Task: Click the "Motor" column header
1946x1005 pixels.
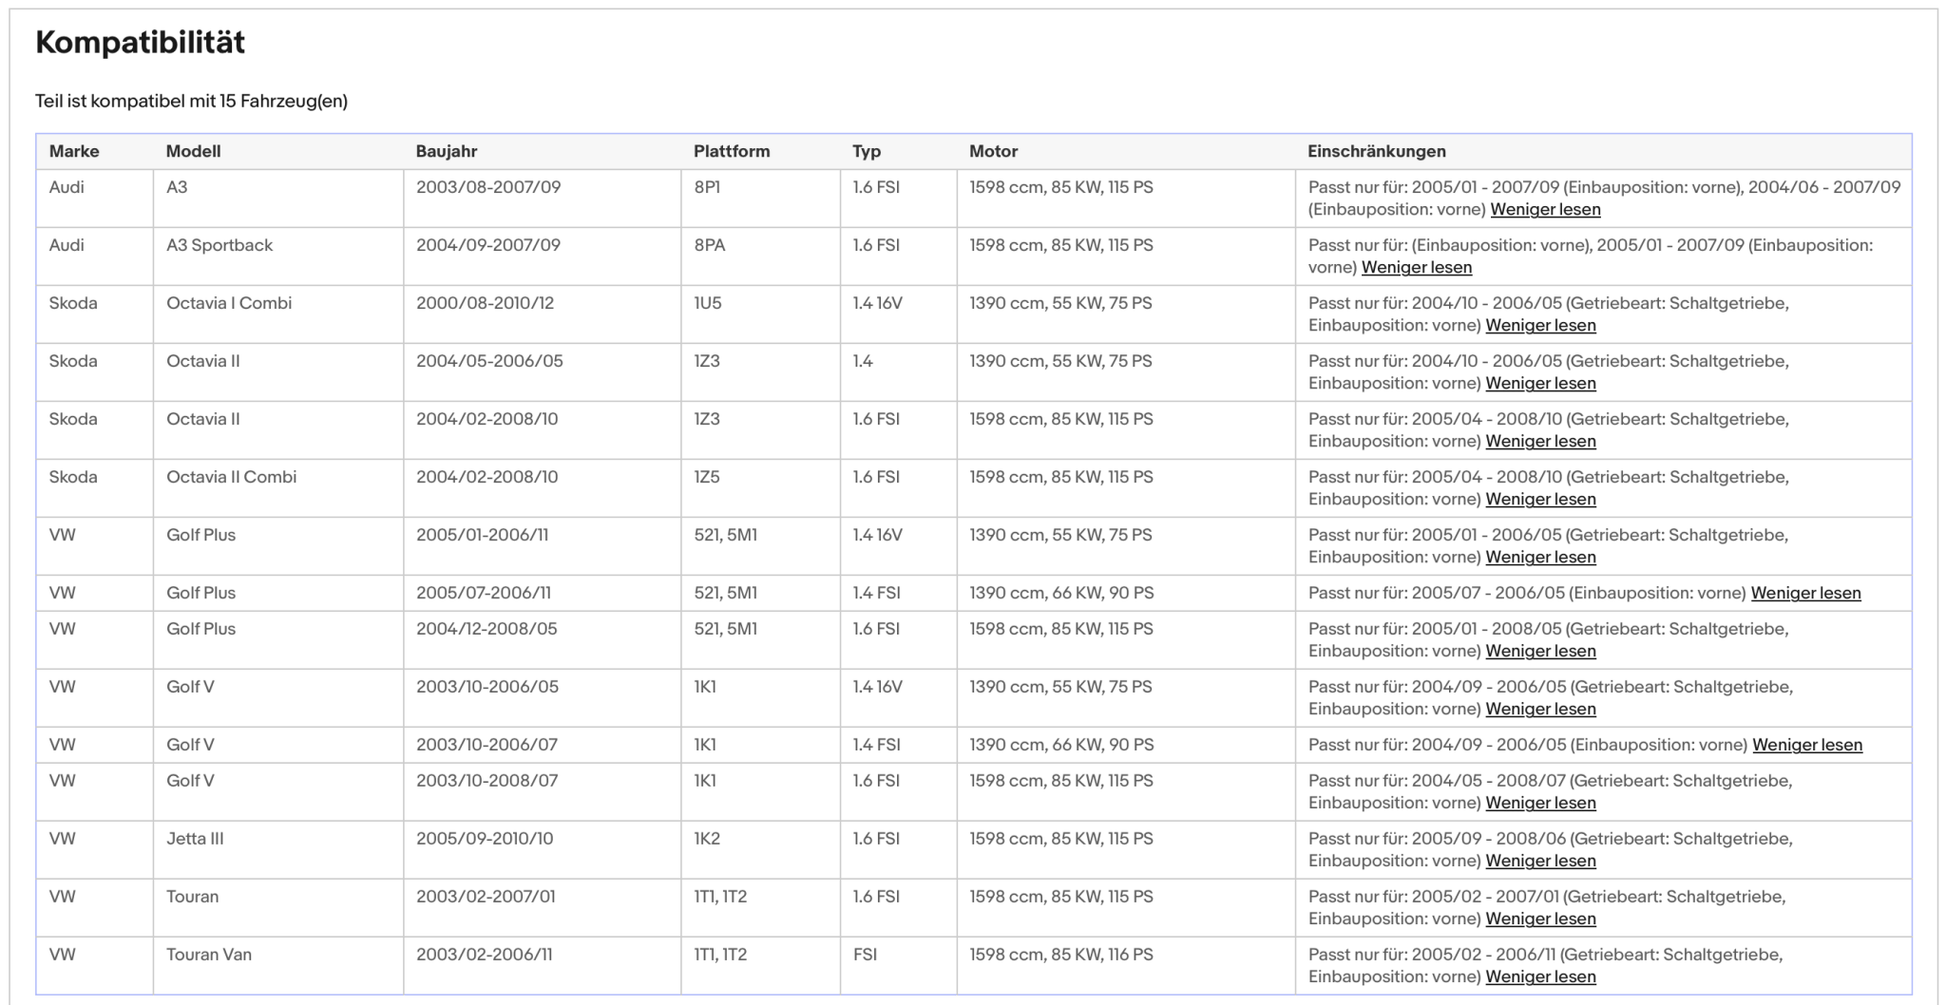Action: 993,152
